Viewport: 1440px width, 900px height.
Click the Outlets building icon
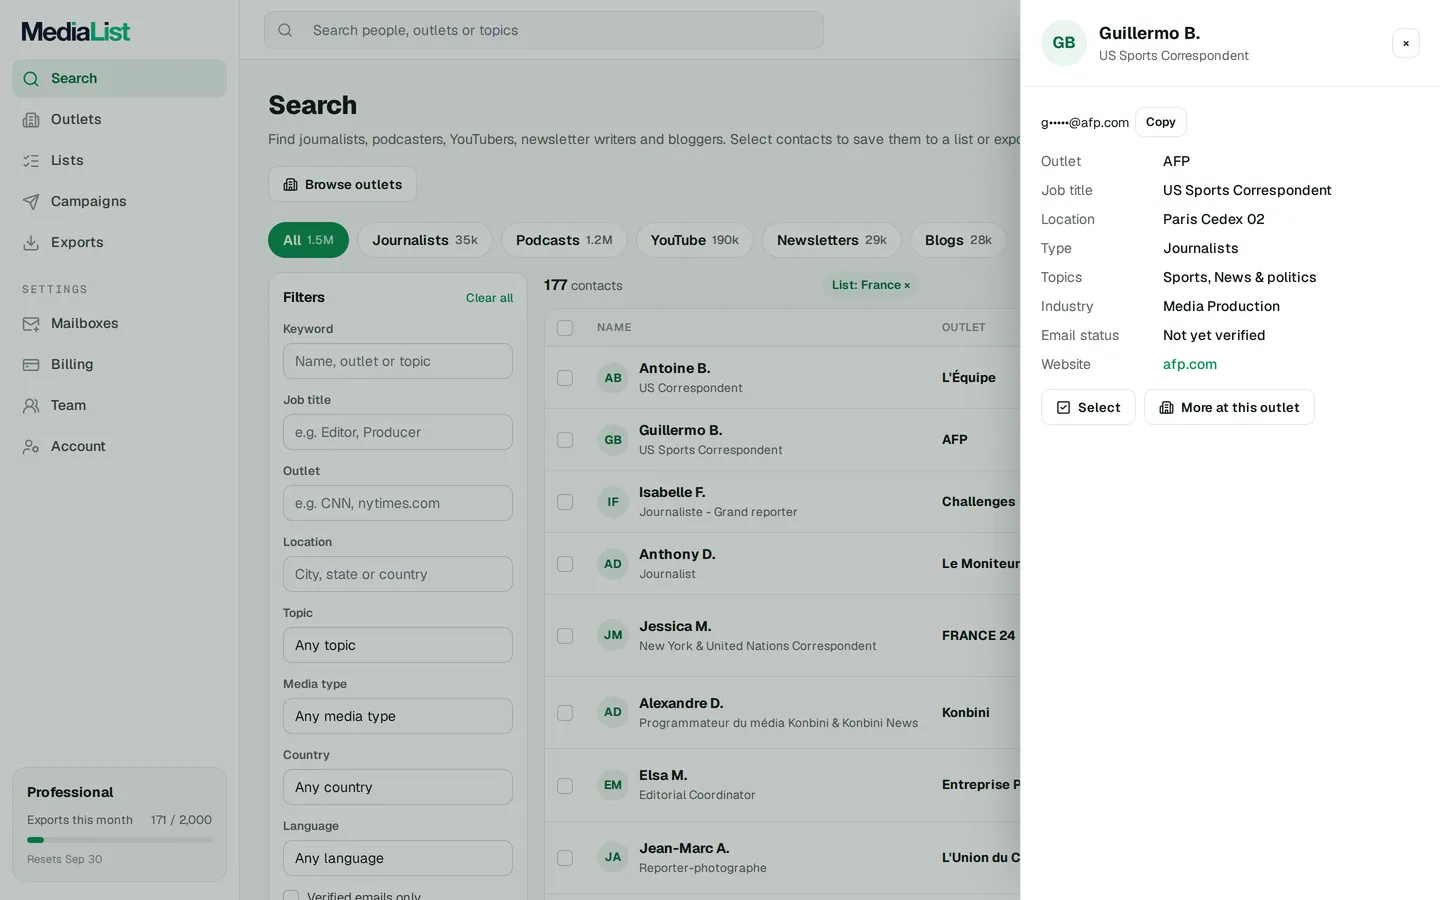(x=31, y=119)
